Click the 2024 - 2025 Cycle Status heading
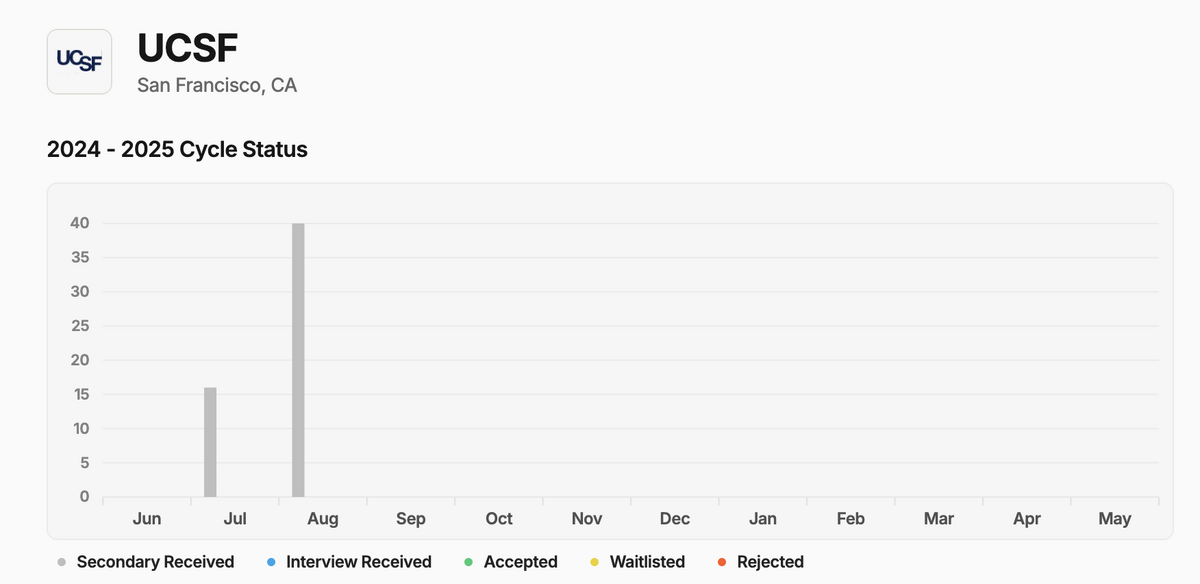Screen dimensions: 1200x584 [177, 150]
